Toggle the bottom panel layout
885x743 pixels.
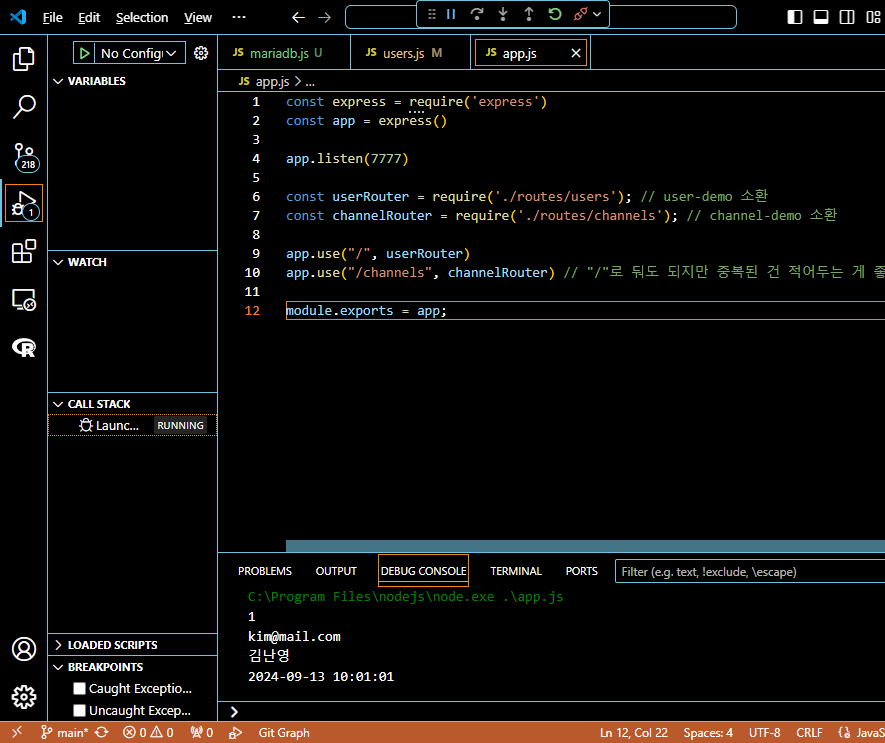pos(821,17)
